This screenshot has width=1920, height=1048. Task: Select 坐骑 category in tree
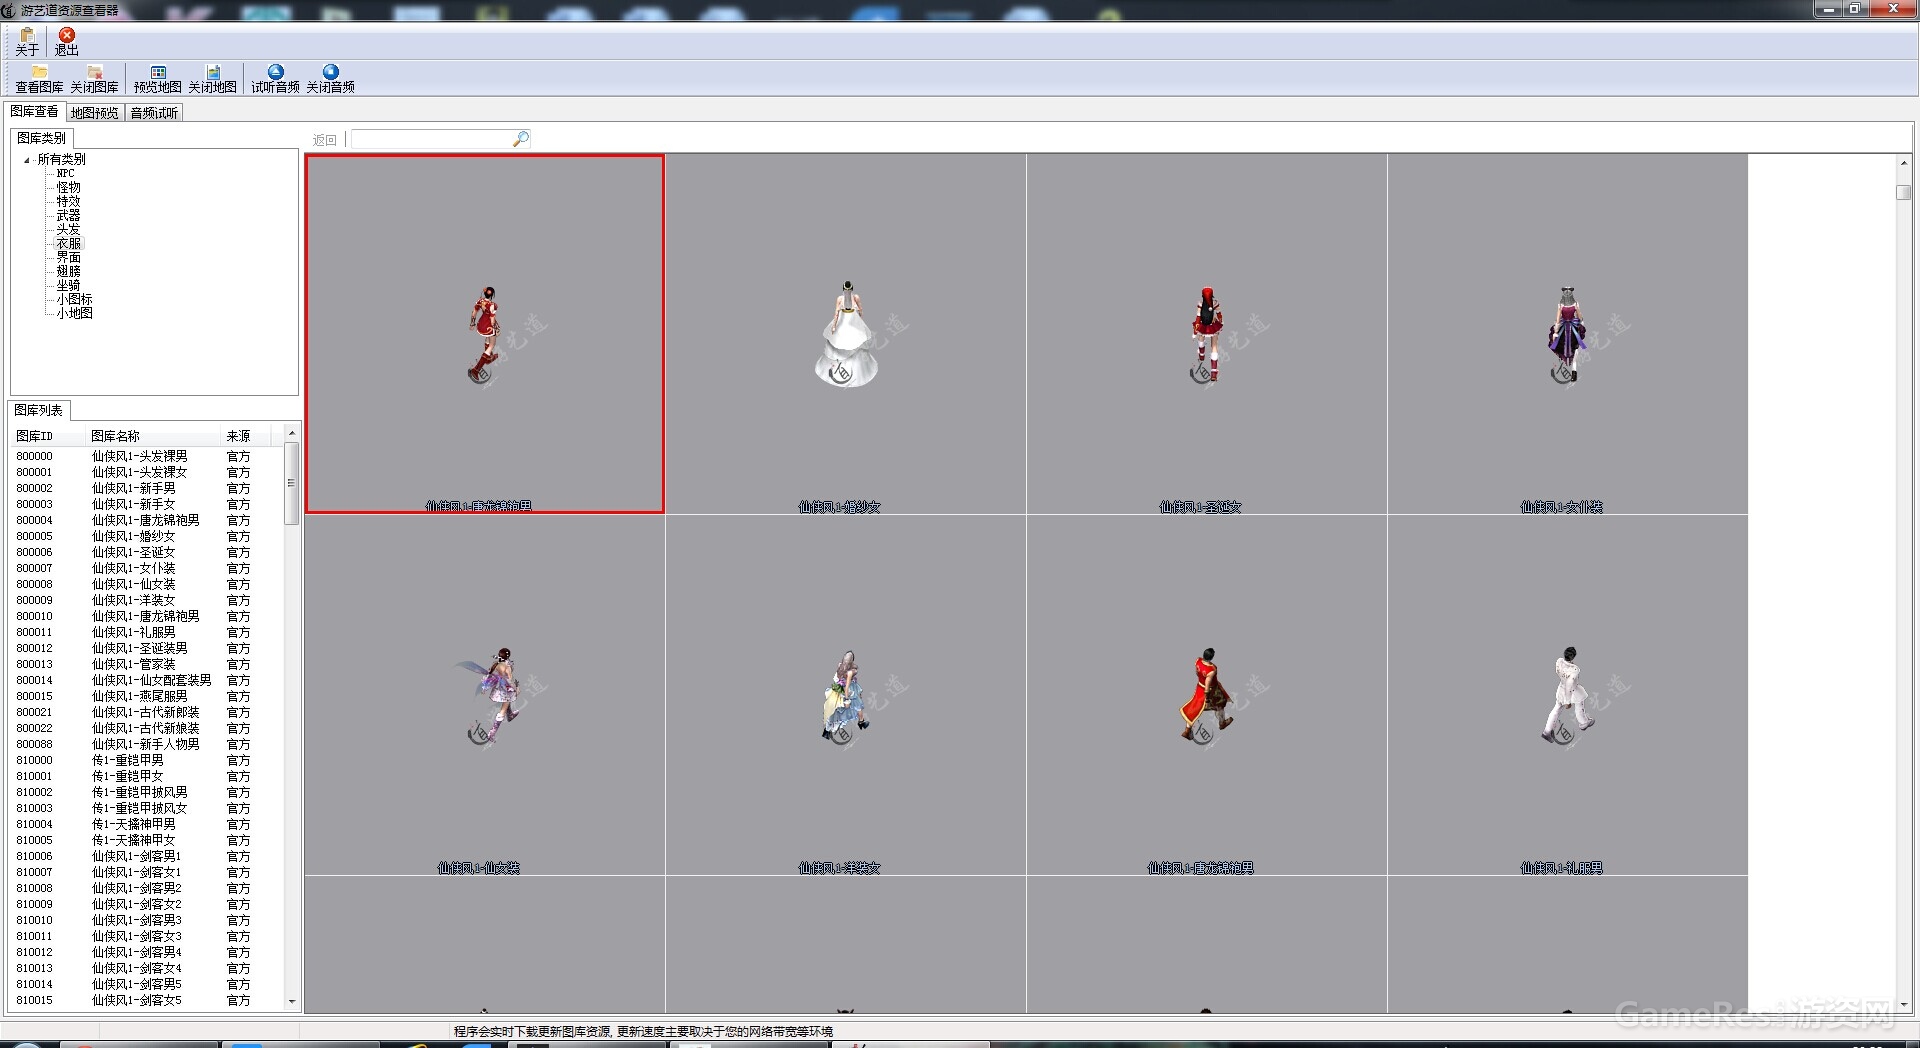(68, 285)
